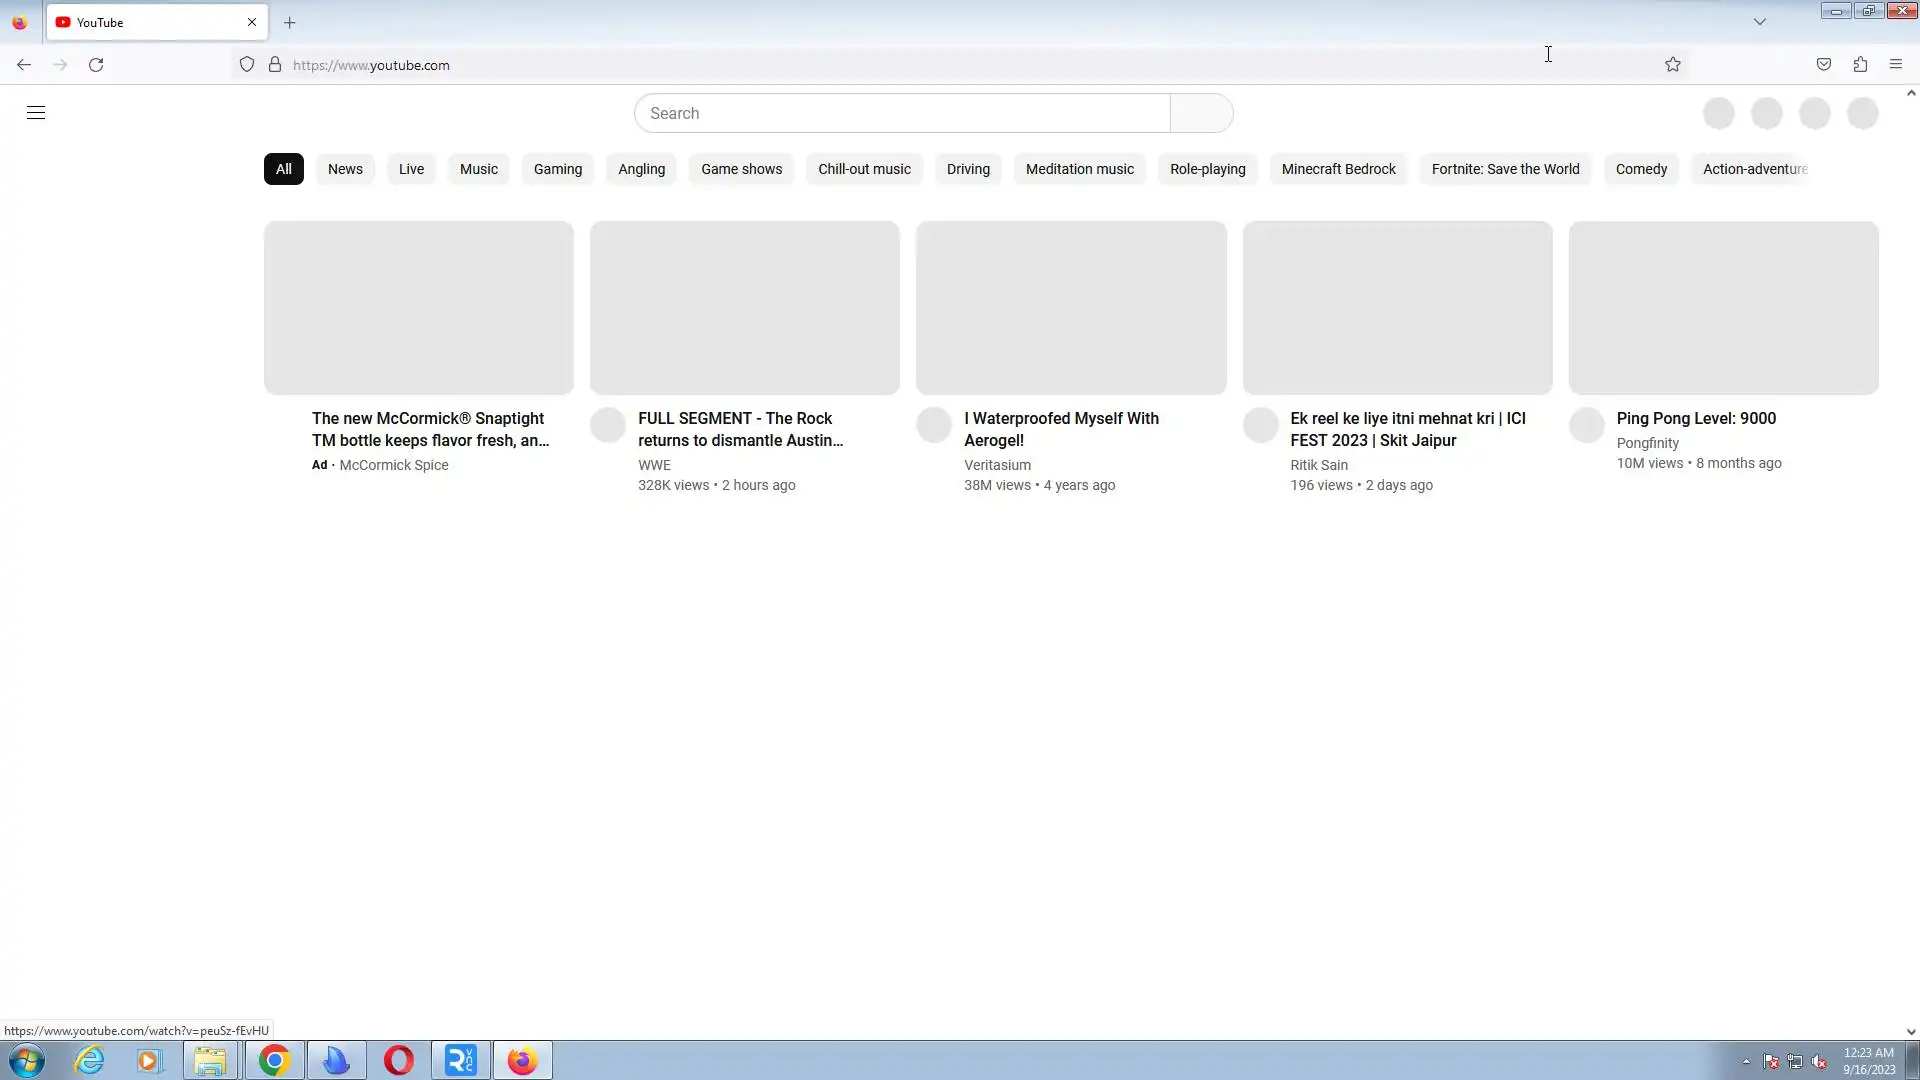Viewport: 1920px width, 1080px height.
Task: Show hidden system tray icons
Action: [1746, 1061]
